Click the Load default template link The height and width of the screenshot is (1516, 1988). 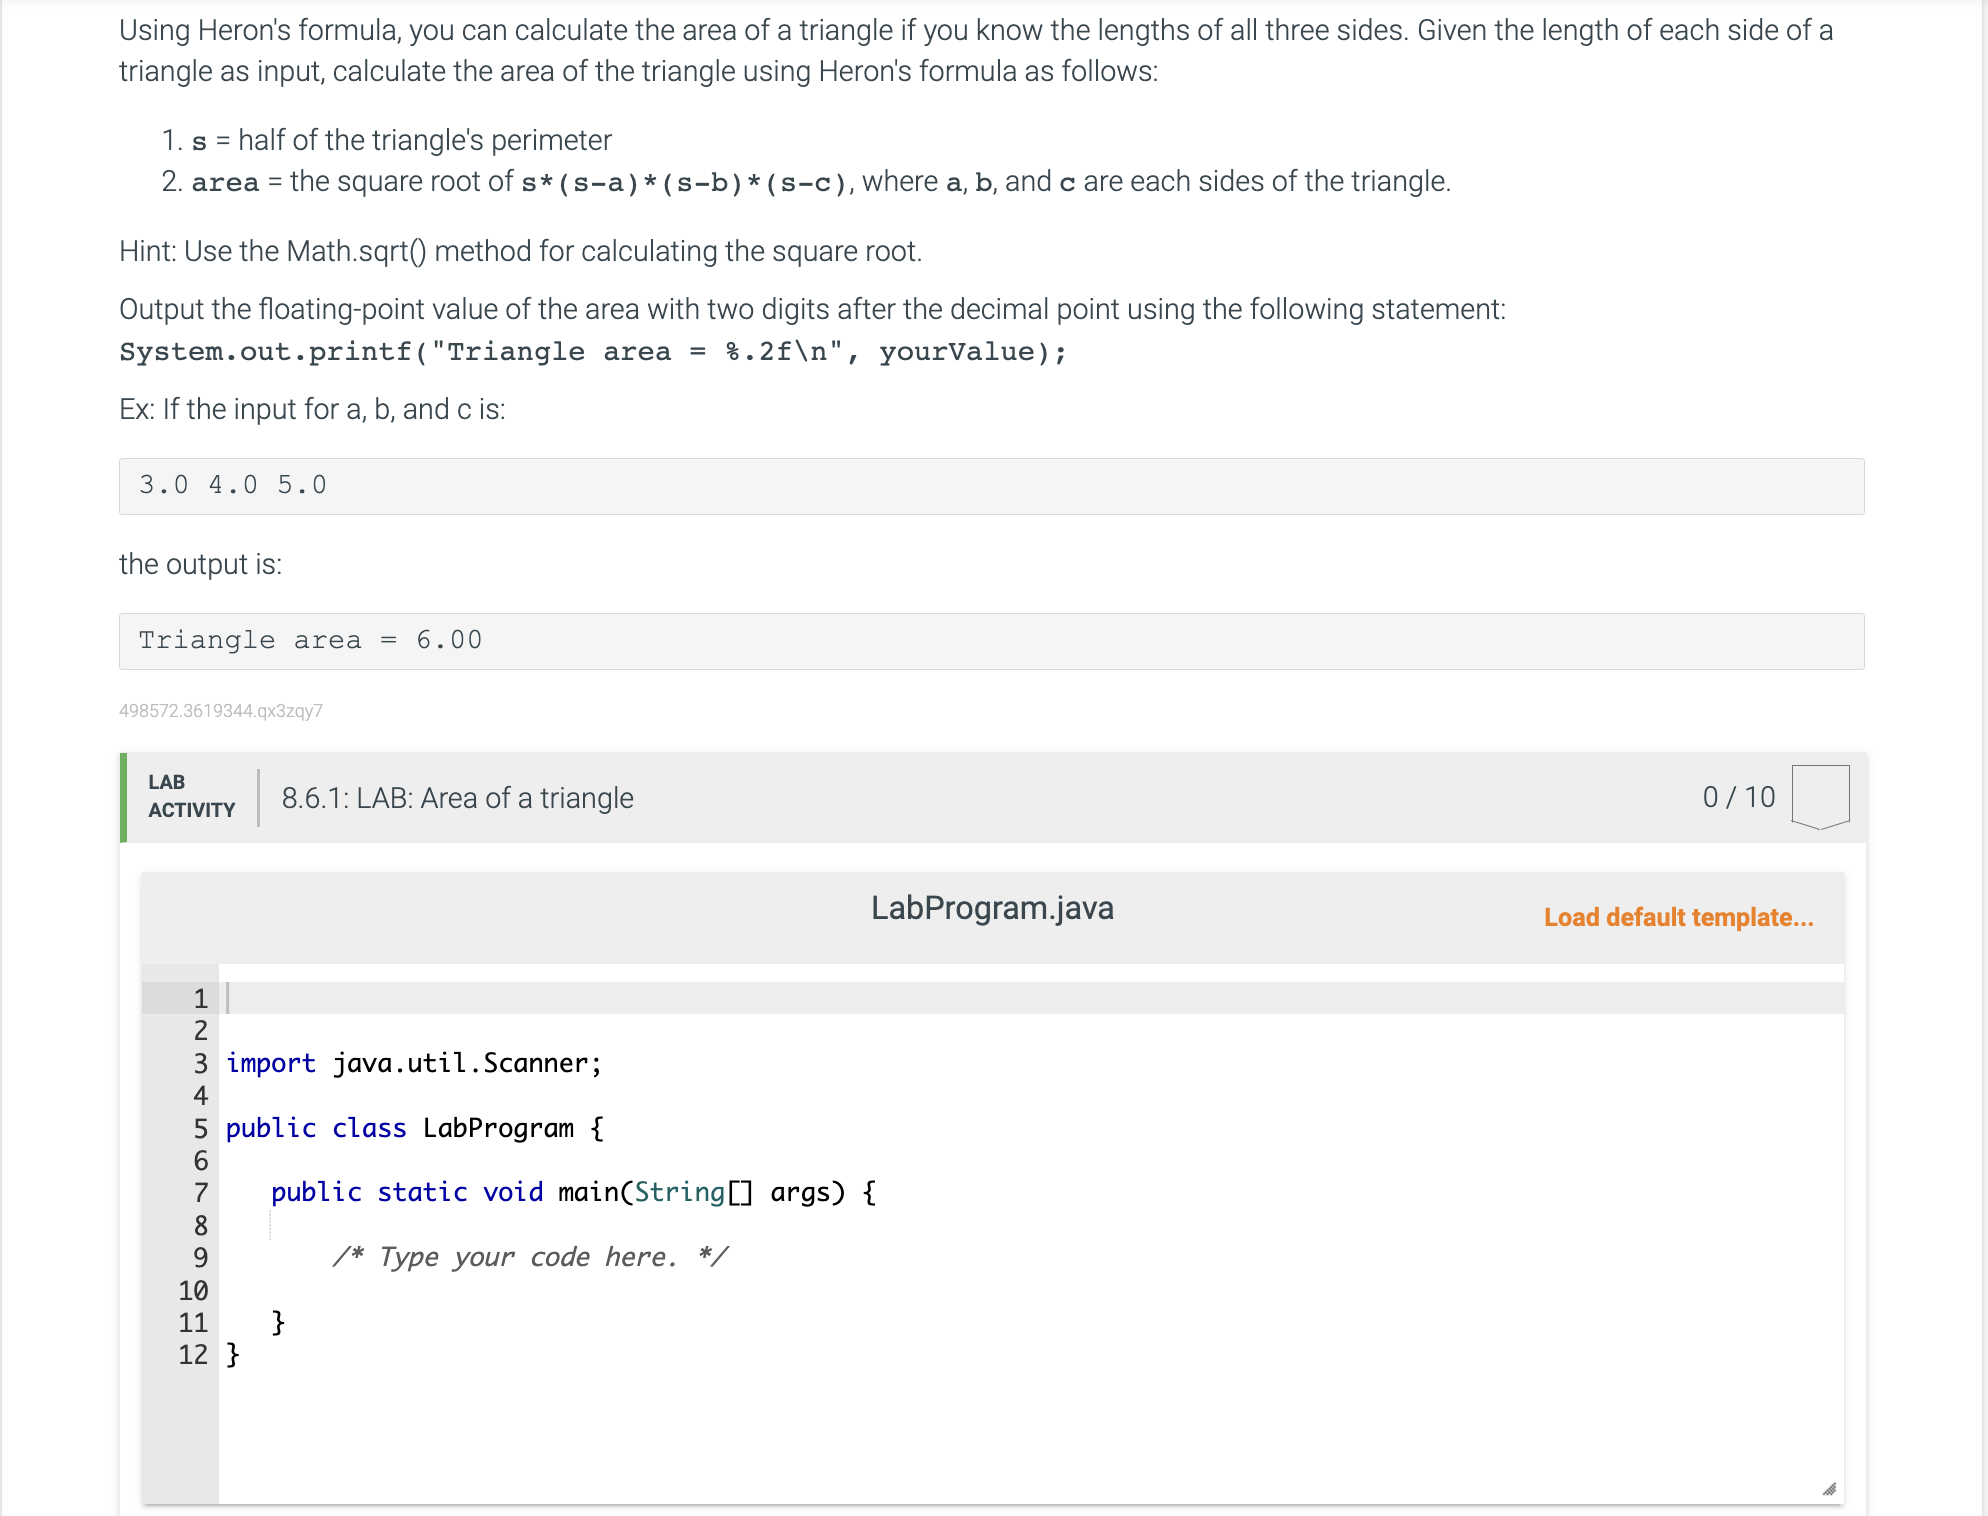tap(1678, 917)
